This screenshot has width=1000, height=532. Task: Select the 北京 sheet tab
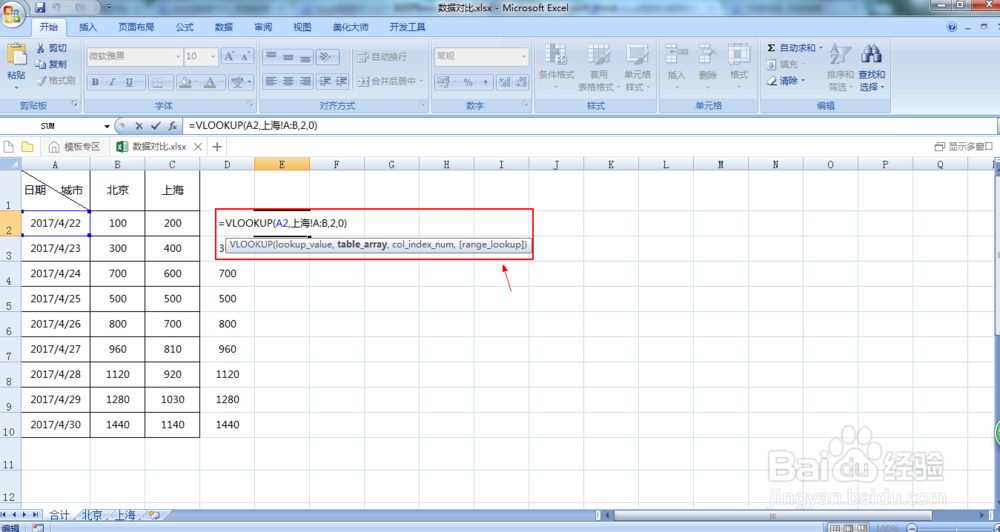92,515
